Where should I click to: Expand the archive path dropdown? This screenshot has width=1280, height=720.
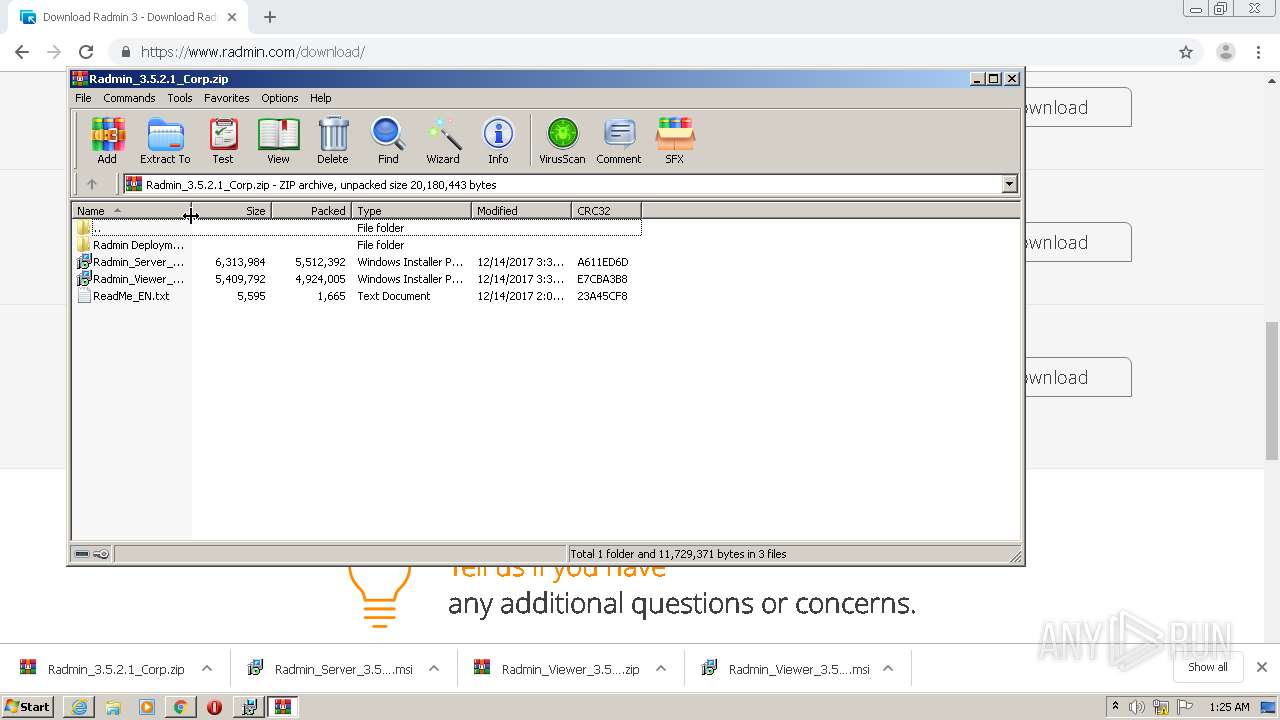(x=1009, y=184)
